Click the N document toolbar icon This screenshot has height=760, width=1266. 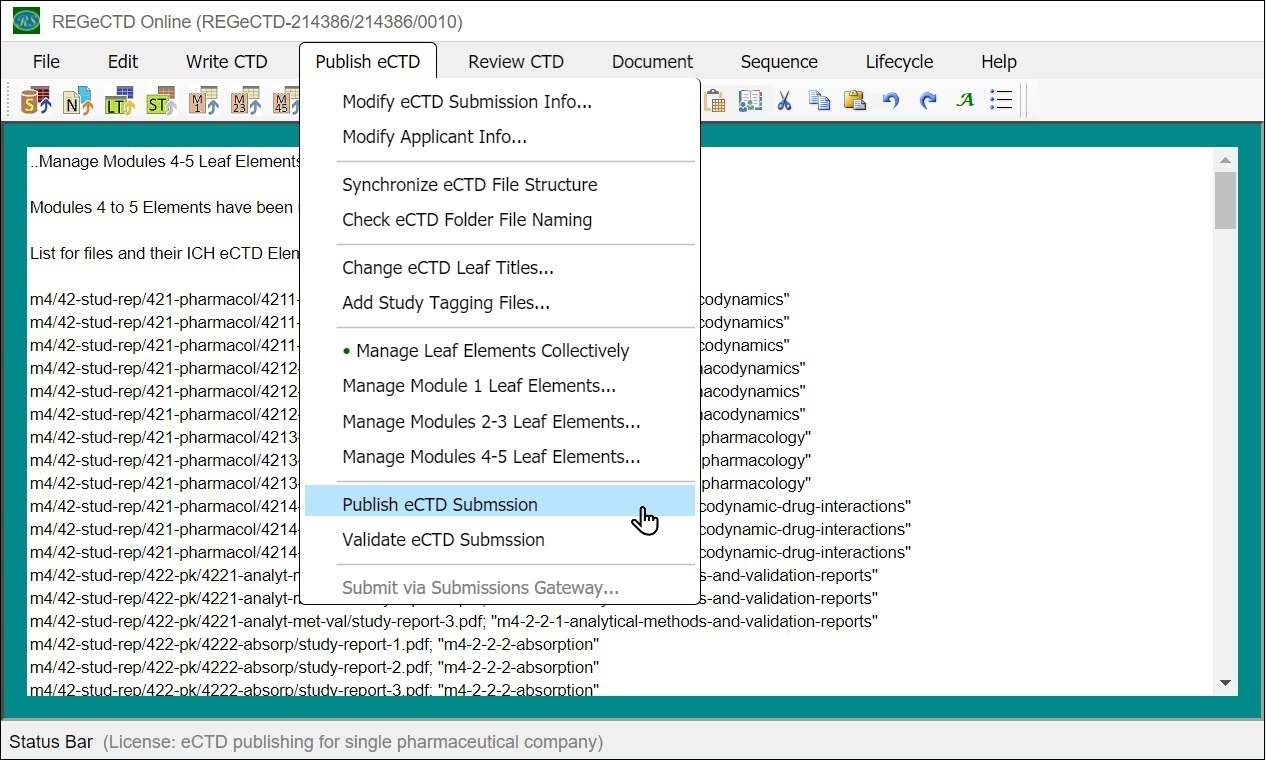[77, 101]
